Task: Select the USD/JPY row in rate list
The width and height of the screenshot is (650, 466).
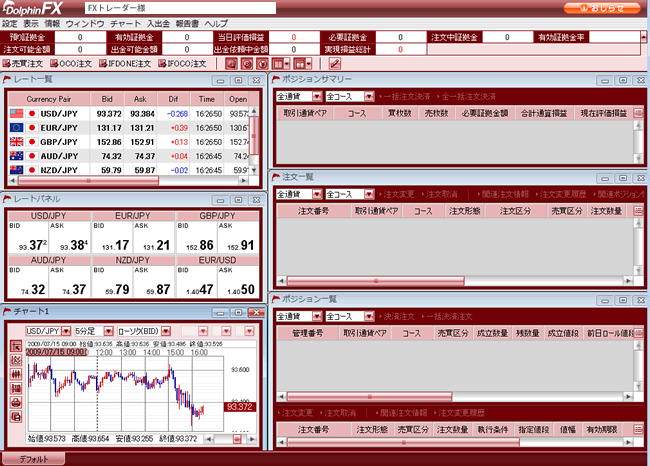Action: (129, 114)
